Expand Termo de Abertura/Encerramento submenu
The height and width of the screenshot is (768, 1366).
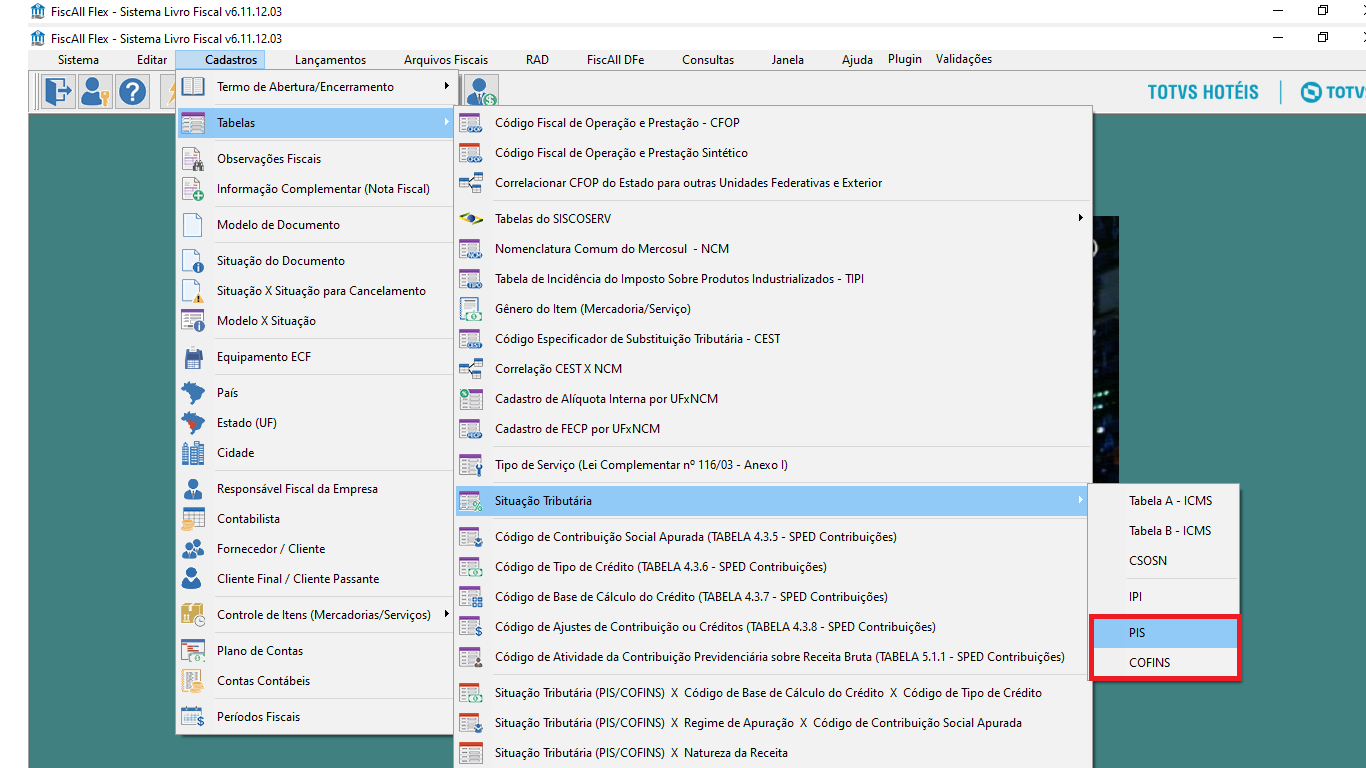point(315,87)
